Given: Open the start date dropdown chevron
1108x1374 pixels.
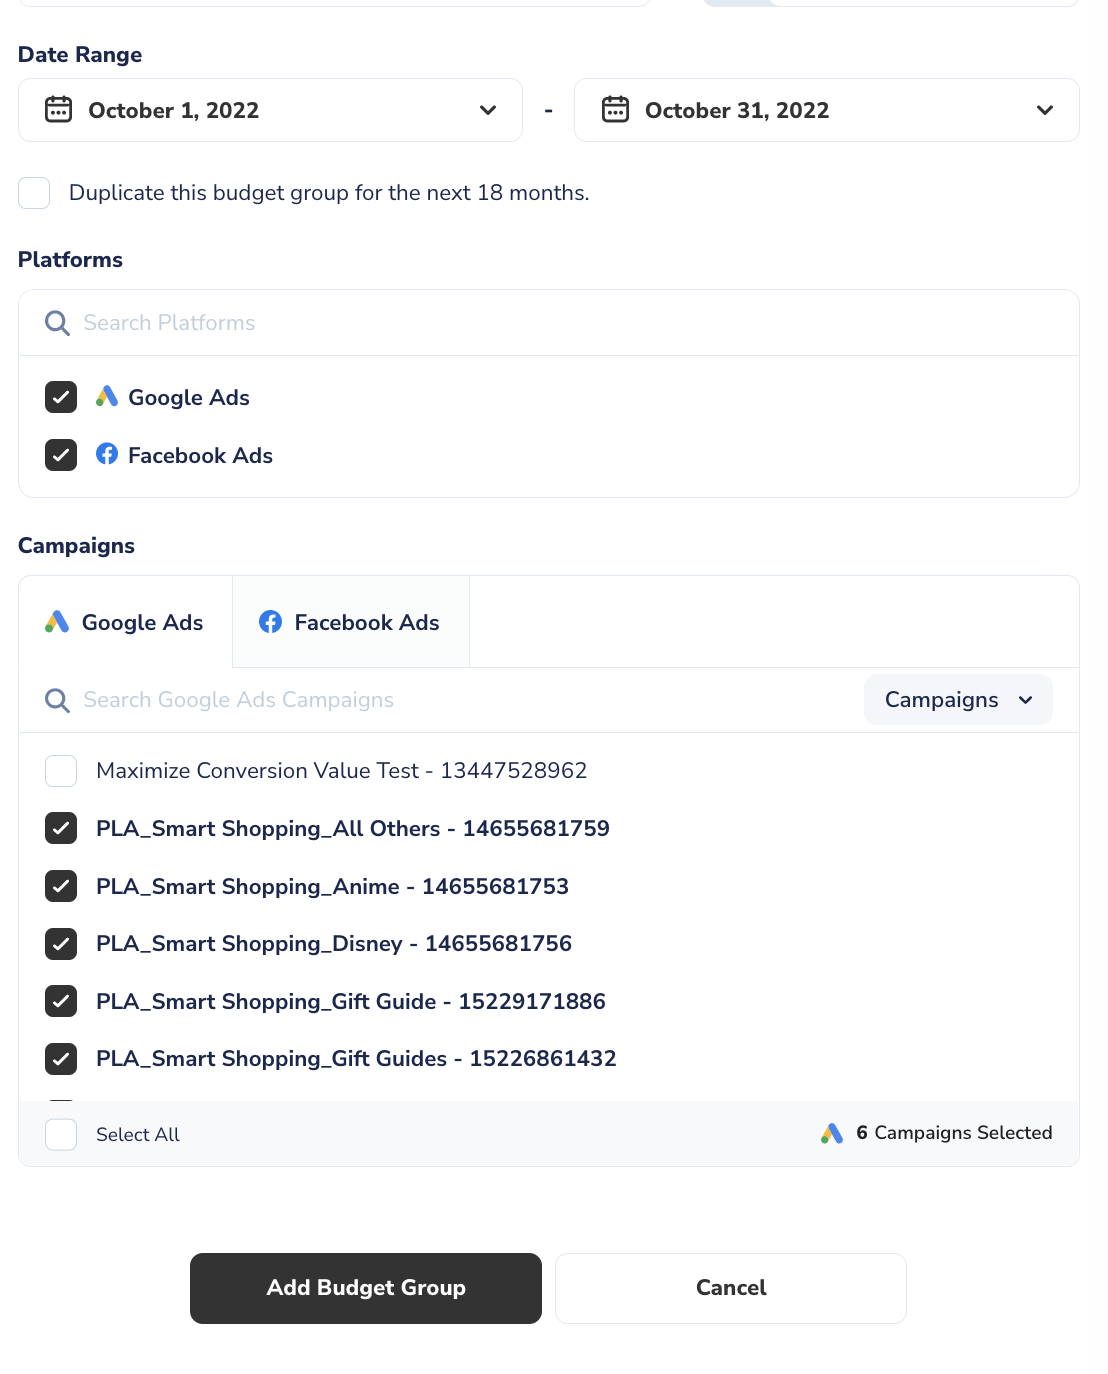Looking at the screenshot, I should [x=488, y=110].
